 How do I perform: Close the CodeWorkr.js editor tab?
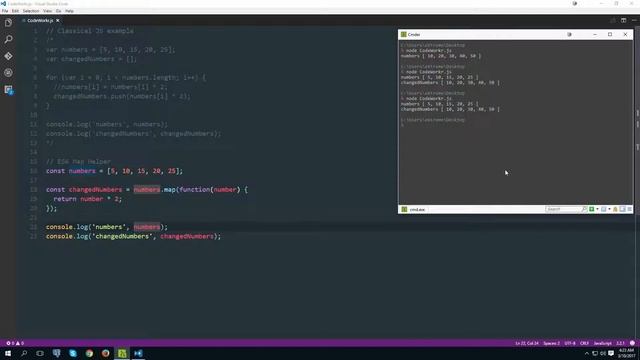58,20
